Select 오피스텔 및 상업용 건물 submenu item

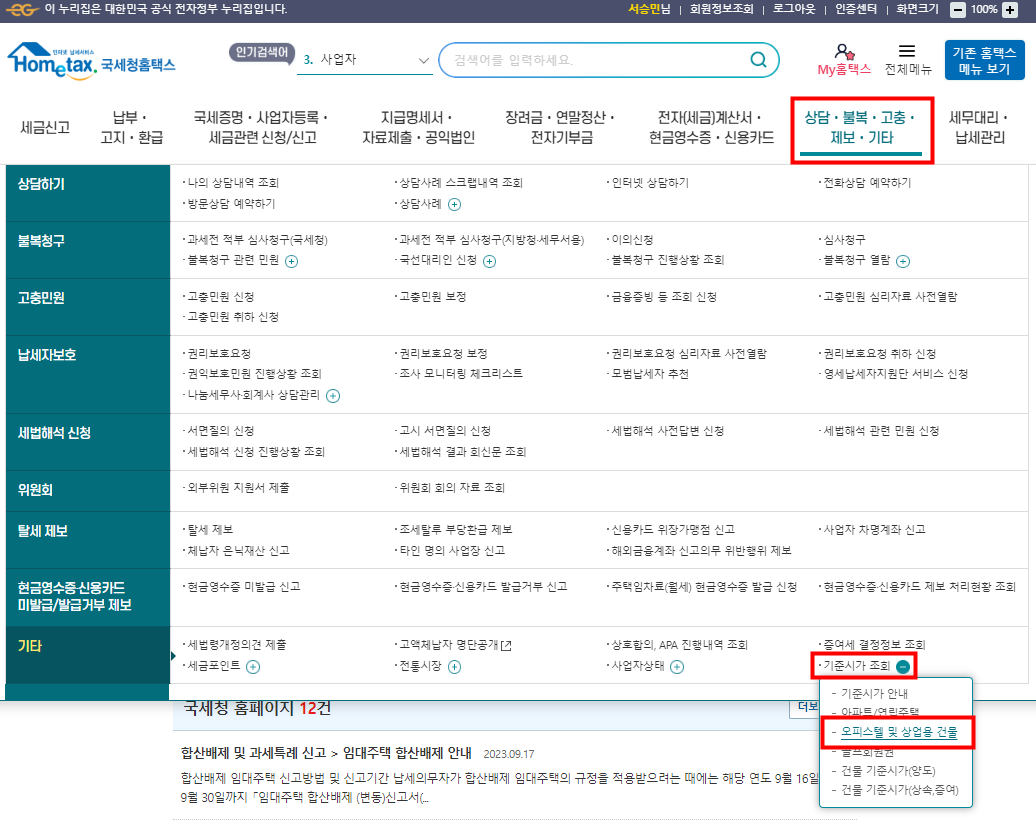(x=899, y=732)
